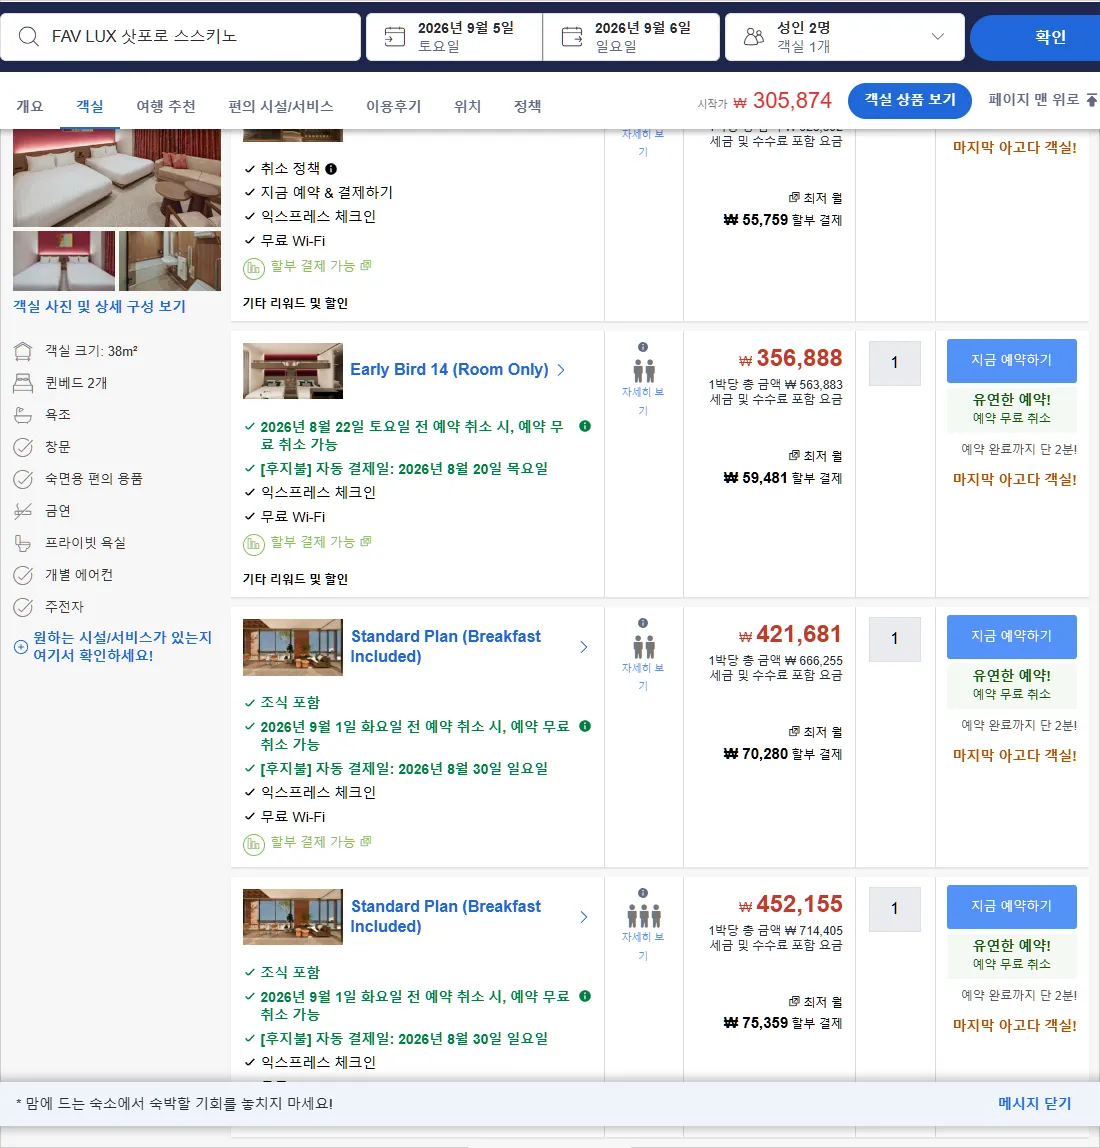Open the Early Bird 14 offer thumbnail
1100x1148 pixels.
click(293, 371)
